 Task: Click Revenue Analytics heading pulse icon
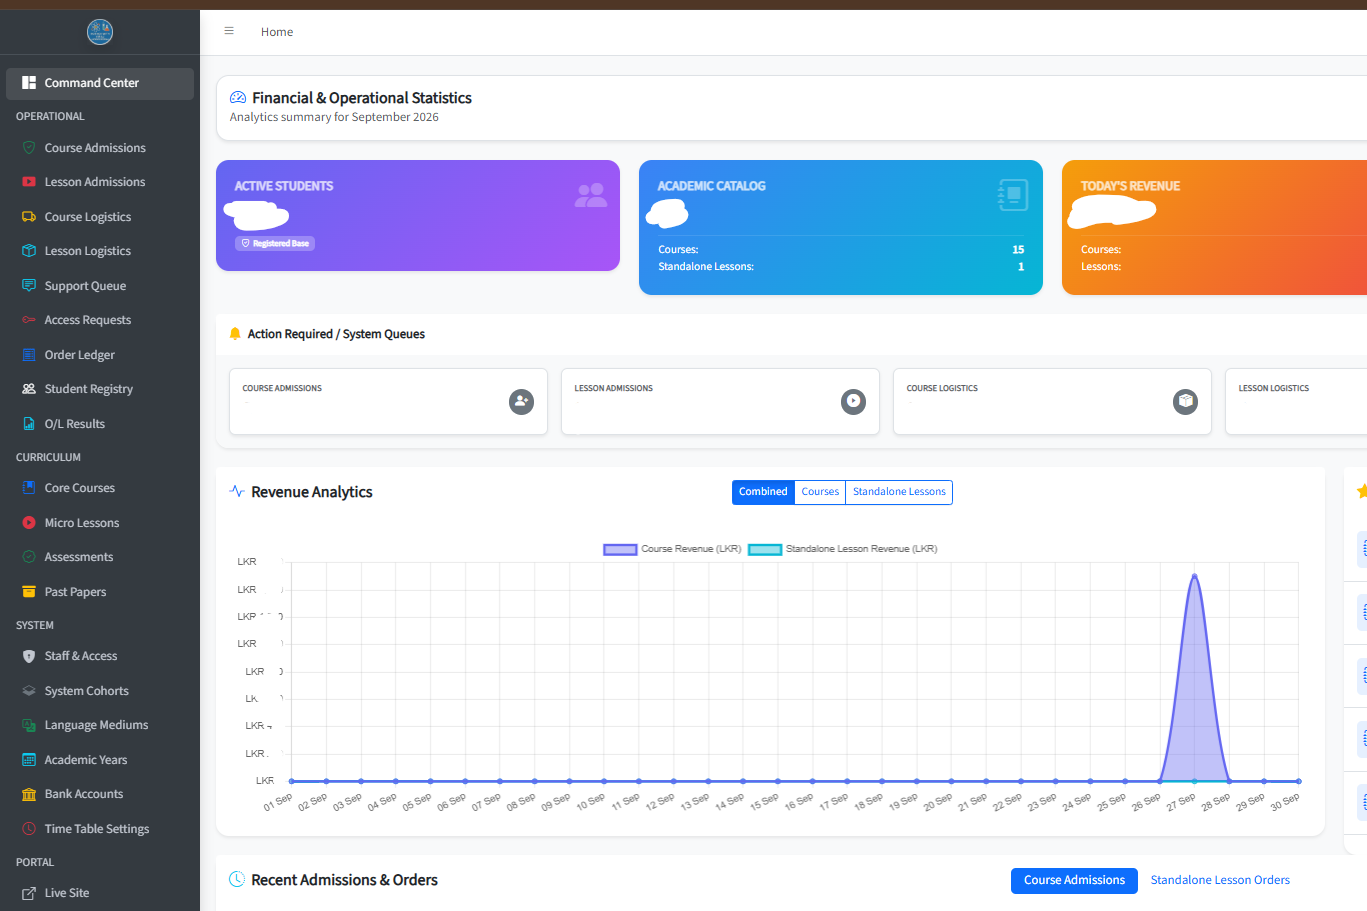(x=237, y=492)
